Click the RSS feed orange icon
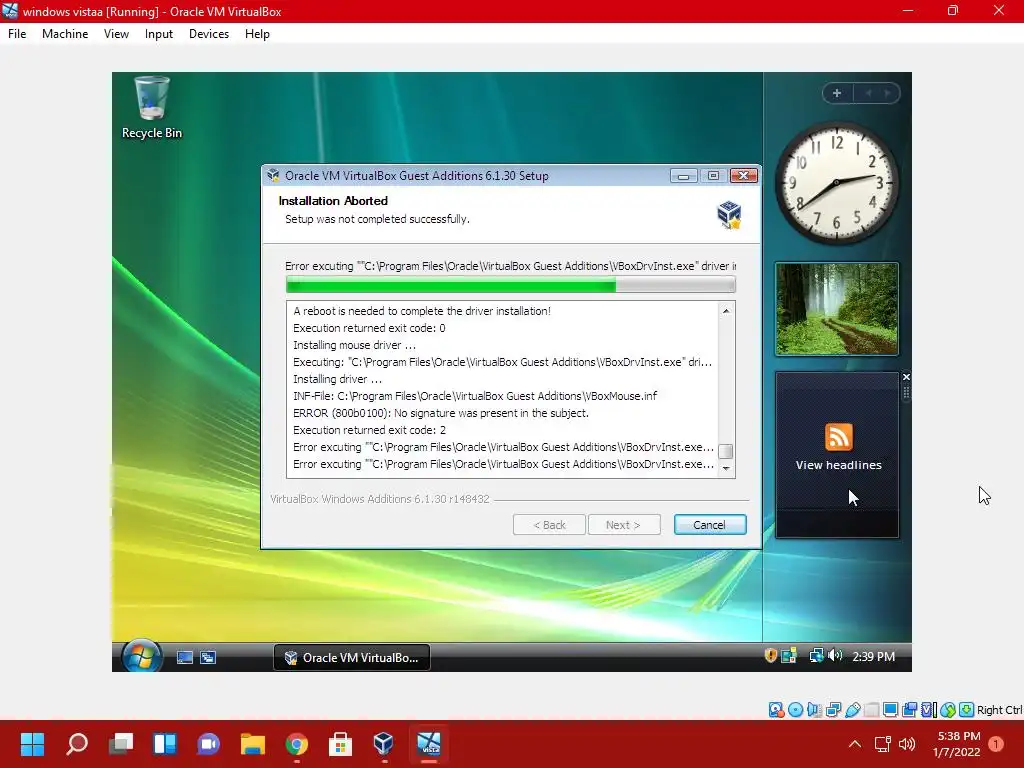The height and width of the screenshot is (768, 1024). tap(839, 437)
